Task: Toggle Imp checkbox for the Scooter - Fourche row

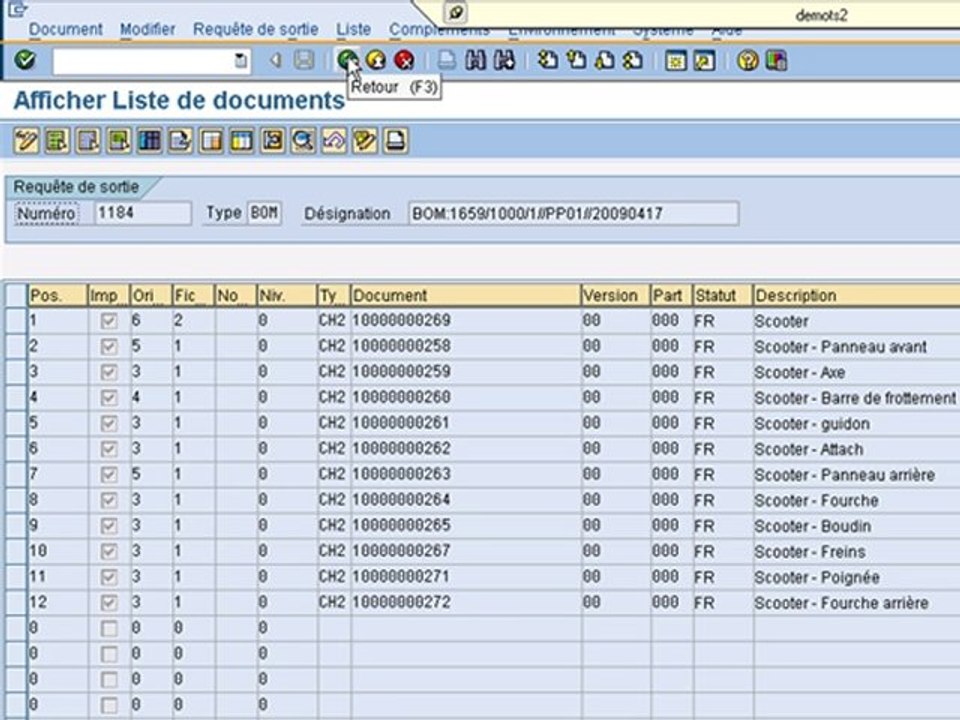Action: (109, 500)
